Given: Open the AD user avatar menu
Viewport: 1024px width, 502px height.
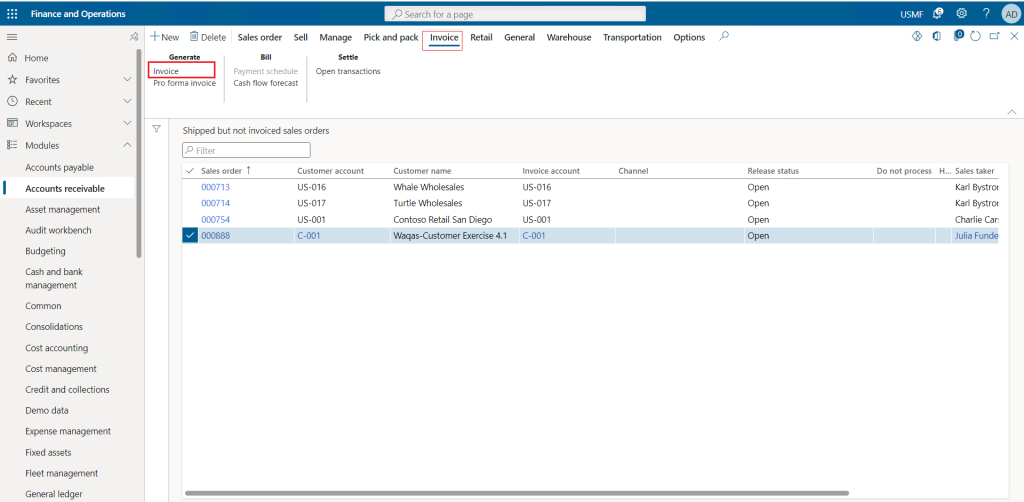Looking at the screenshot, I should pyautogui.click(x=1010, y=14).
